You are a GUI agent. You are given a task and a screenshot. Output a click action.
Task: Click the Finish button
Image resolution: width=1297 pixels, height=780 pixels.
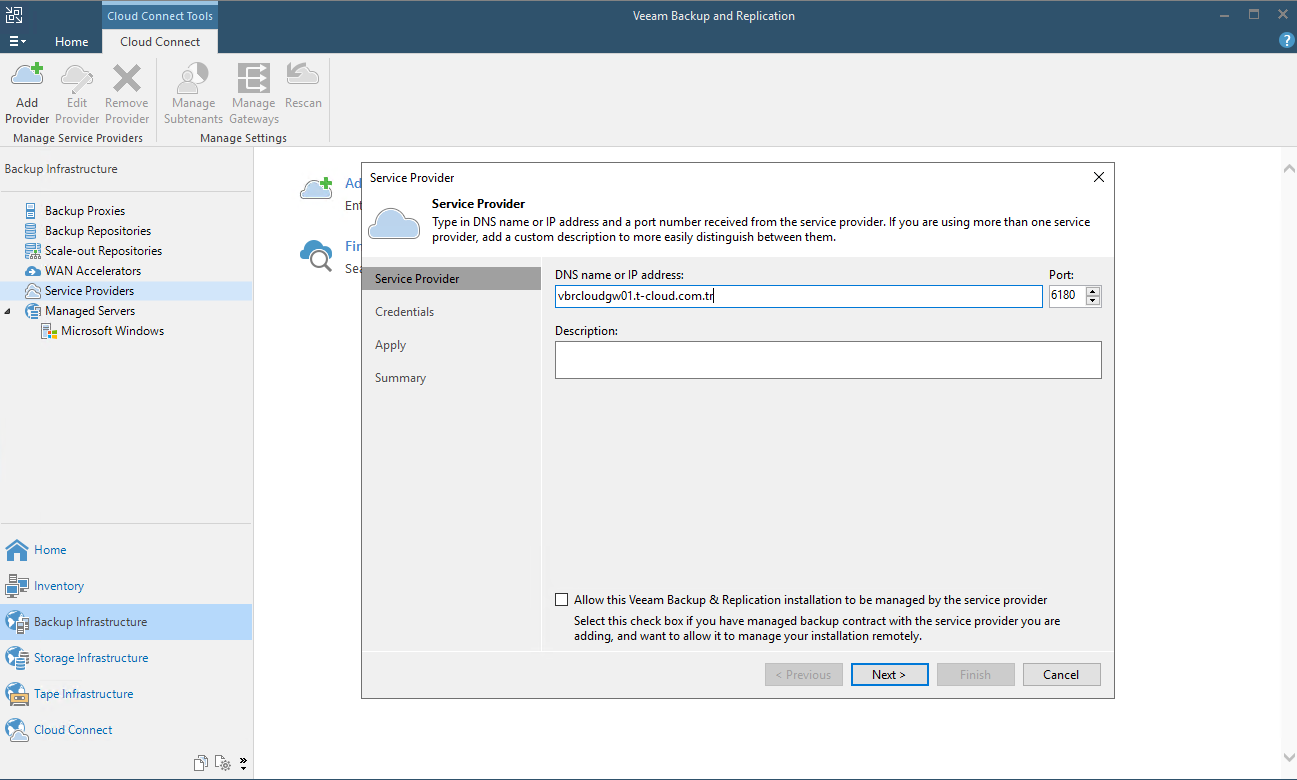point(976,675)
